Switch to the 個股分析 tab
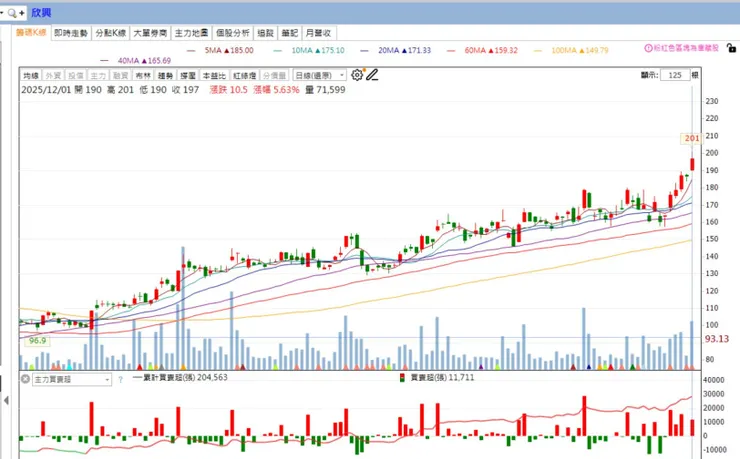This screenshot has height=459, width=740. click(233, 33)
